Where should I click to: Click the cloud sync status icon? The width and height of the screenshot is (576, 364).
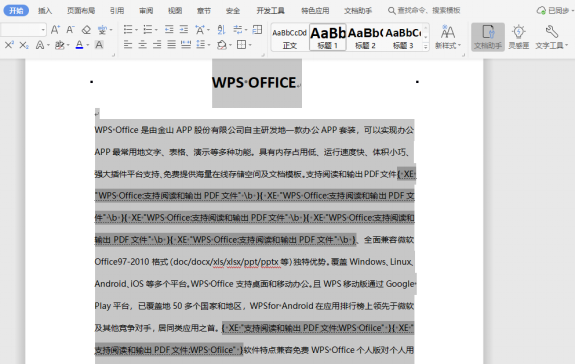pos(541,11)
